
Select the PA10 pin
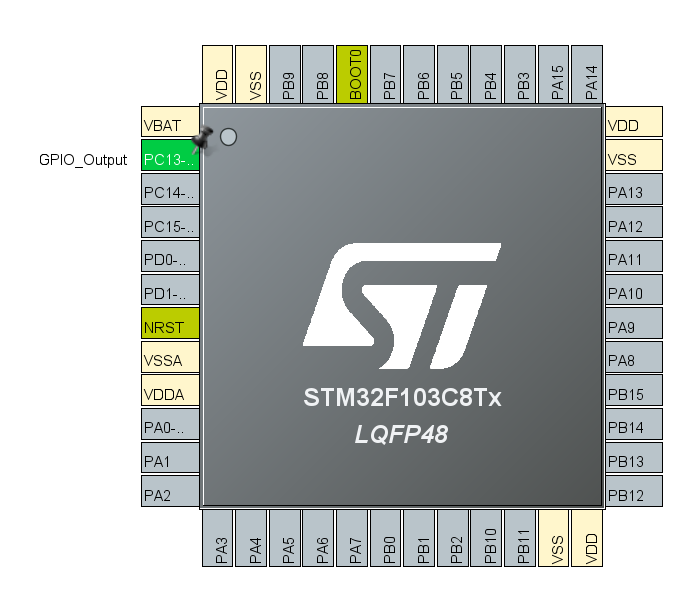pyautogui.click(x=634, y=290)
